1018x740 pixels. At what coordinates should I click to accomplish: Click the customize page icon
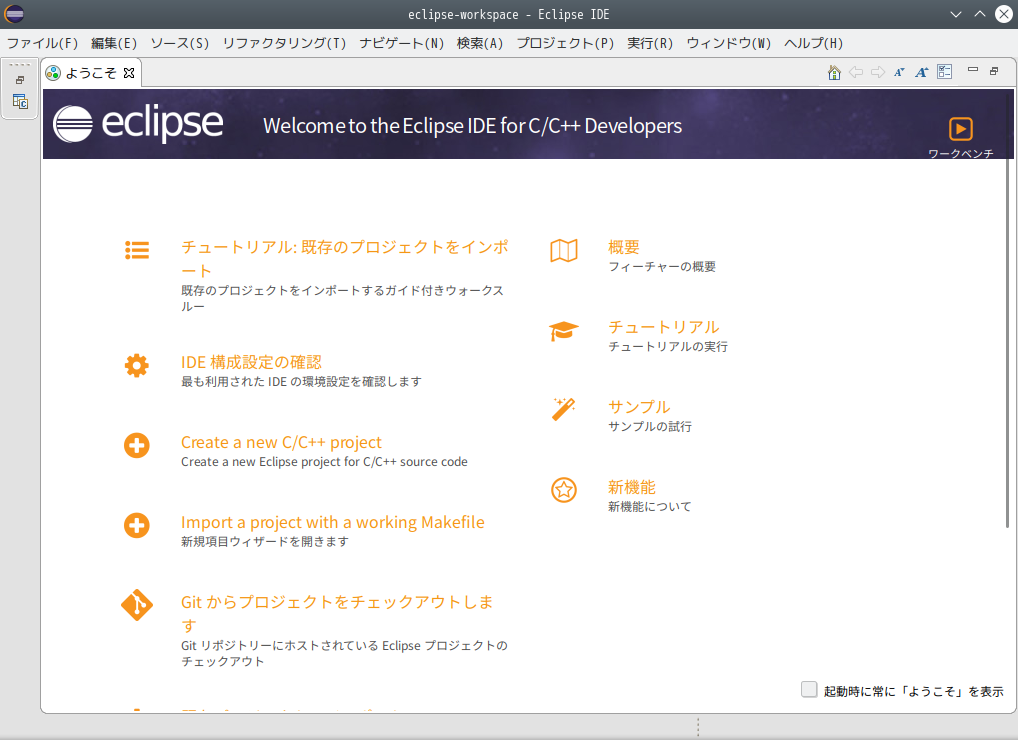coord(945,71)
